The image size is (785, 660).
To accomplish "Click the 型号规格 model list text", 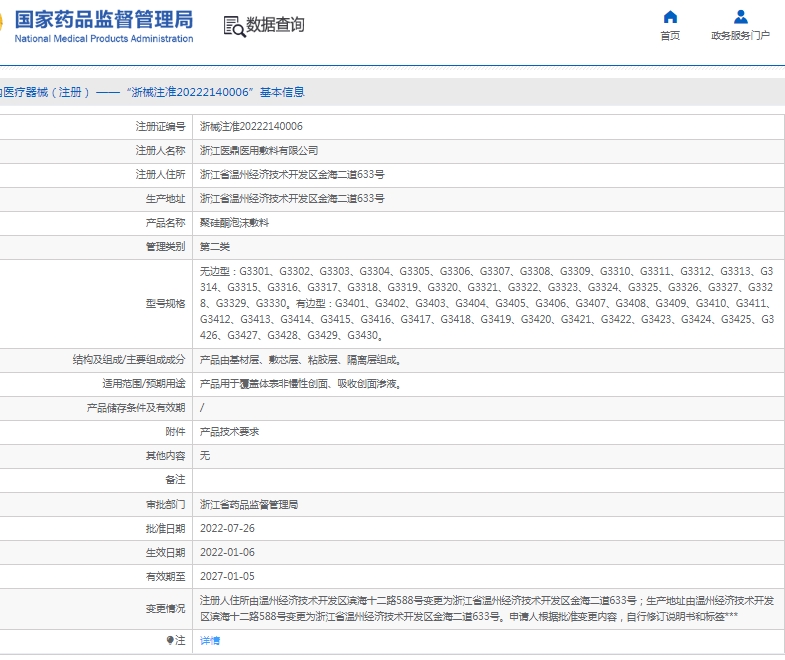I will pos(487,303).
